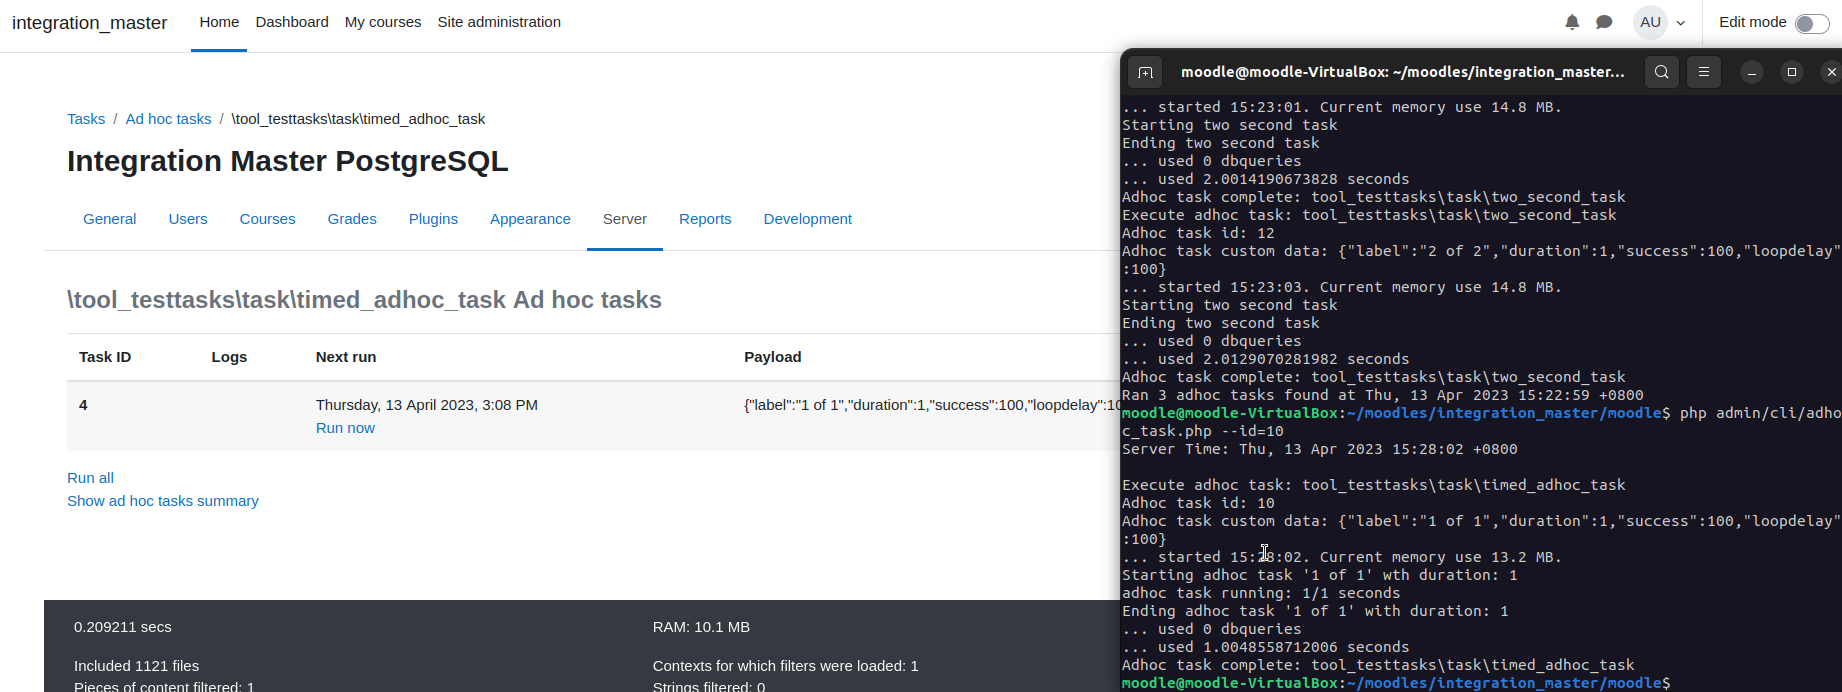This screenshot has height=692, width=1842.
Task: Switch to the Courses tab
Action: pos(267,219)
